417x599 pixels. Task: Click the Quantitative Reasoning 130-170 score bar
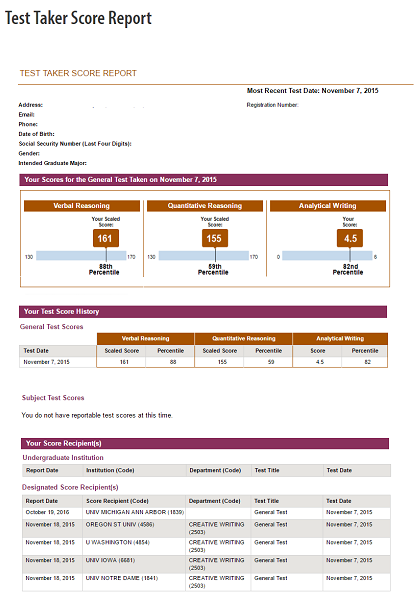coord(204,256)
